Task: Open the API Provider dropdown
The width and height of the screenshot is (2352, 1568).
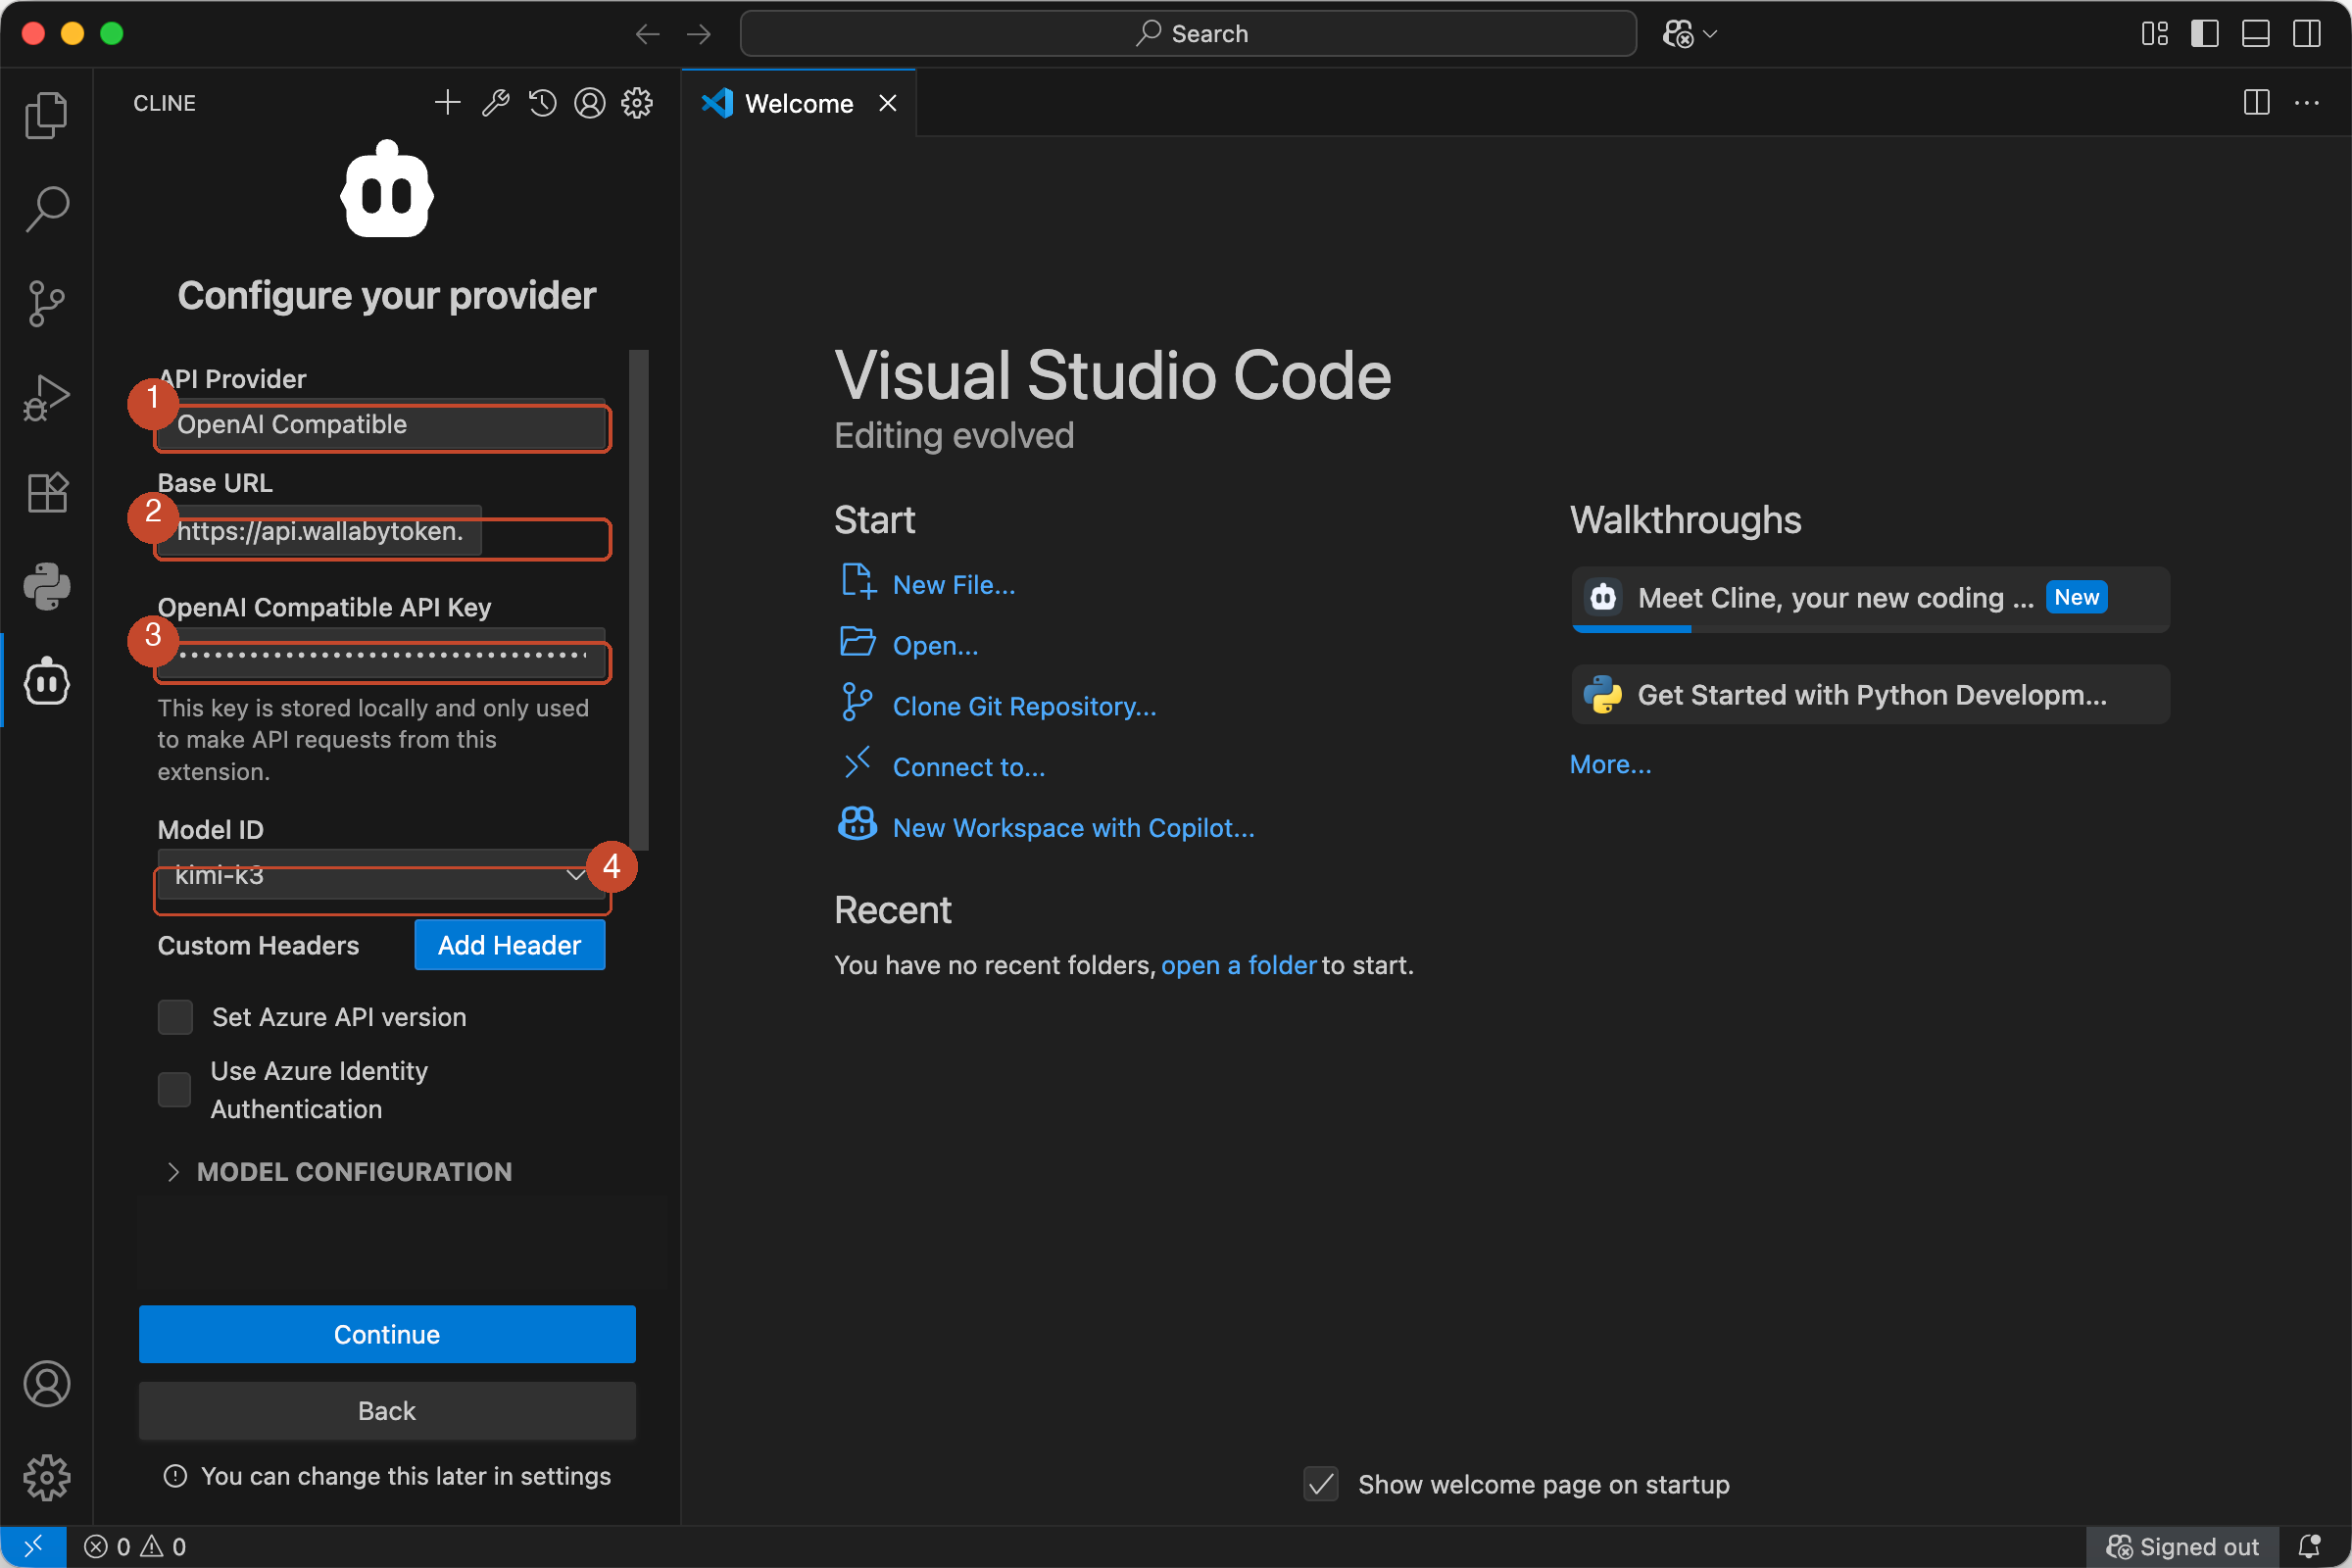Action: 382,425
